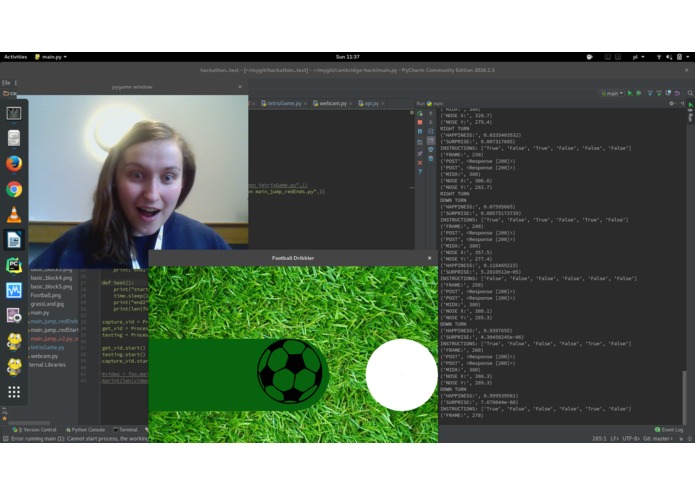
Task: Run the main configuration with green play icon
Action: pos(630,93)
